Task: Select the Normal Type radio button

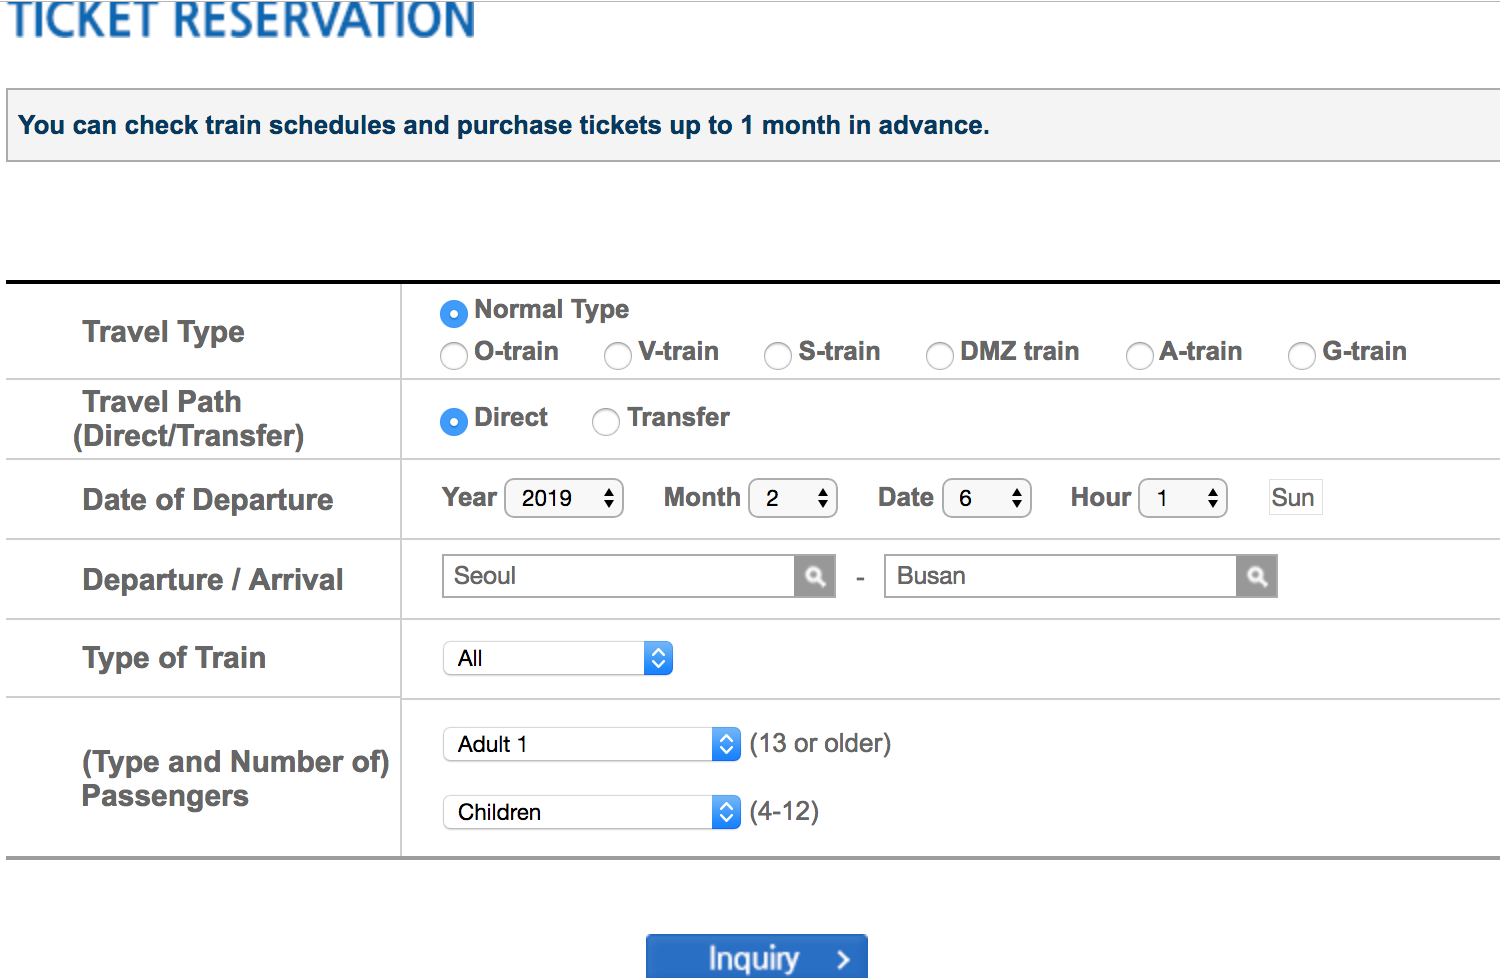Action: tap(454, 314)
